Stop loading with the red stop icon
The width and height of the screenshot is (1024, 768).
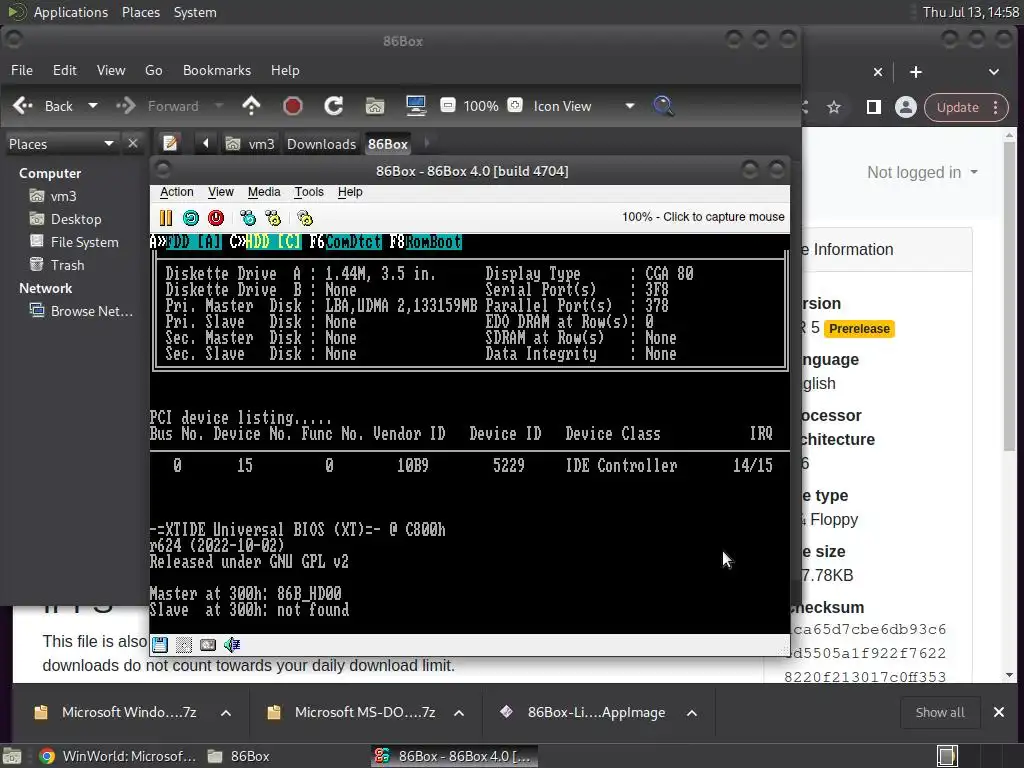[x=293, y=106]
